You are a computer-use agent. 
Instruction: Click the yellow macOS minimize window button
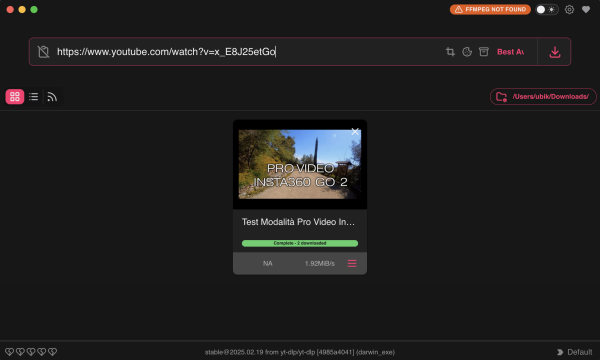click(x=22, y=10)
